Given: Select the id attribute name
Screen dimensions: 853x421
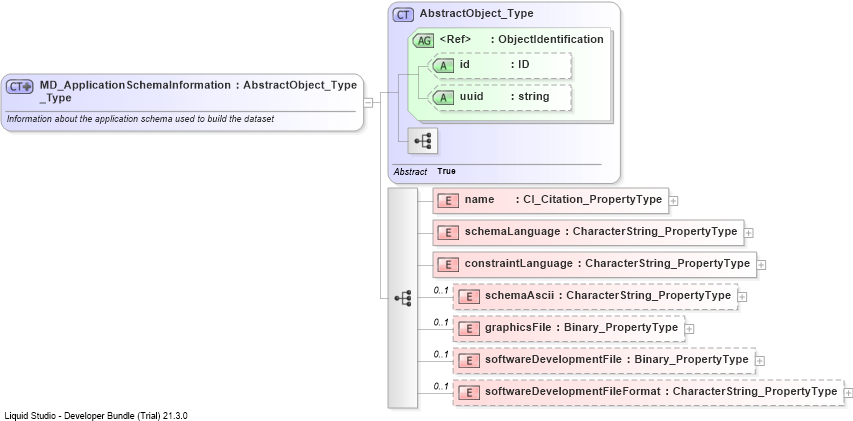Looking at the screenshot, I should pyautogui.click(x=465, y=65).
